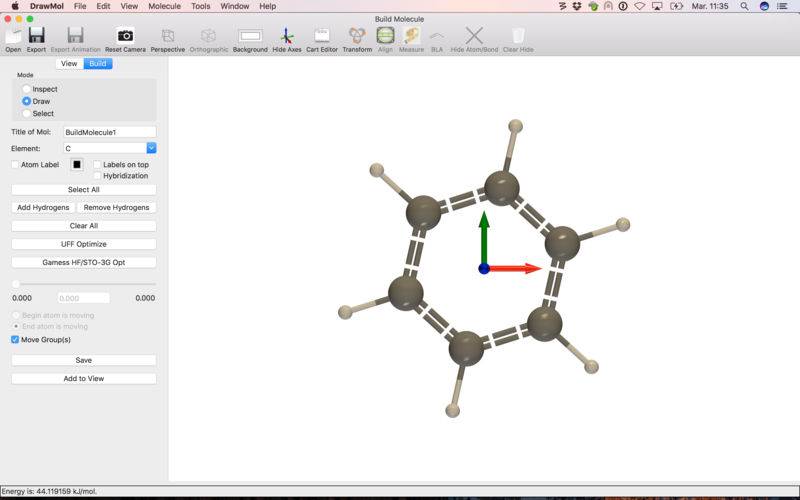
Task: Open the Transform tool
Action: (357, 36)
